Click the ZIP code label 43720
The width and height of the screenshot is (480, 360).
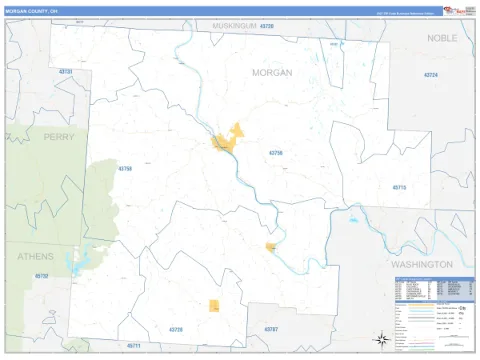pyautogui.click(x=267, y=26)
